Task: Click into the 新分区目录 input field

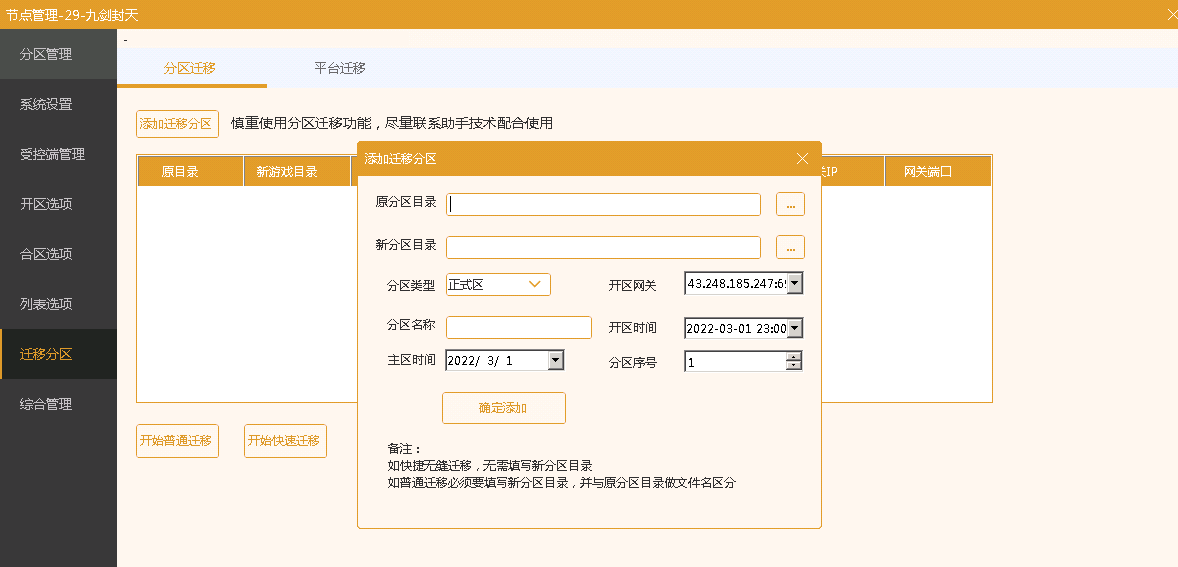Action: coord(603,247)
